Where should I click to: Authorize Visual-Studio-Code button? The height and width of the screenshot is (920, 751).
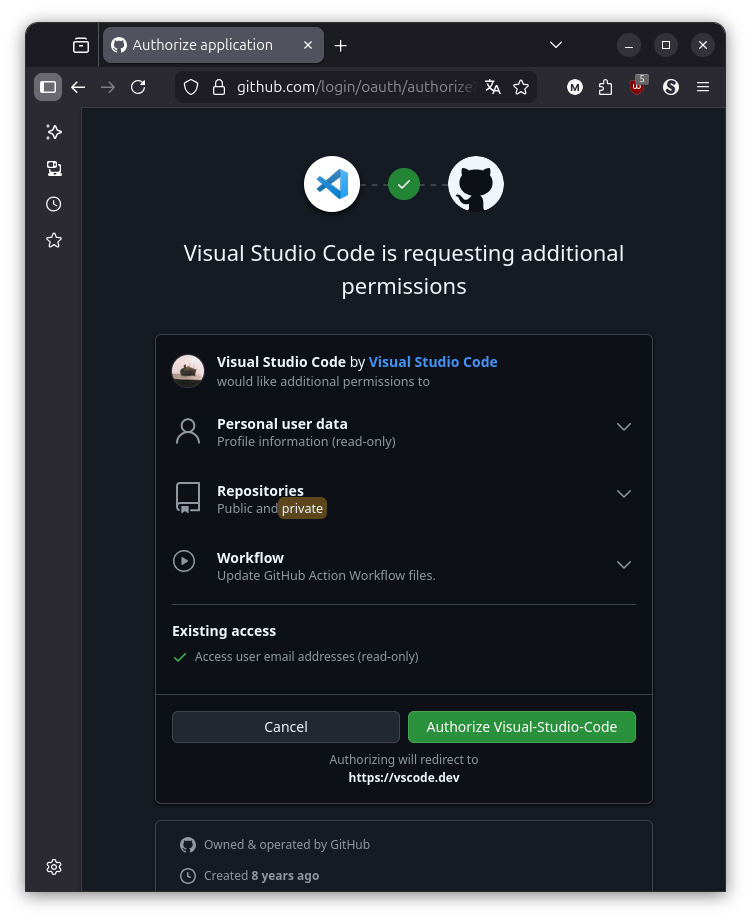point(522,727)
